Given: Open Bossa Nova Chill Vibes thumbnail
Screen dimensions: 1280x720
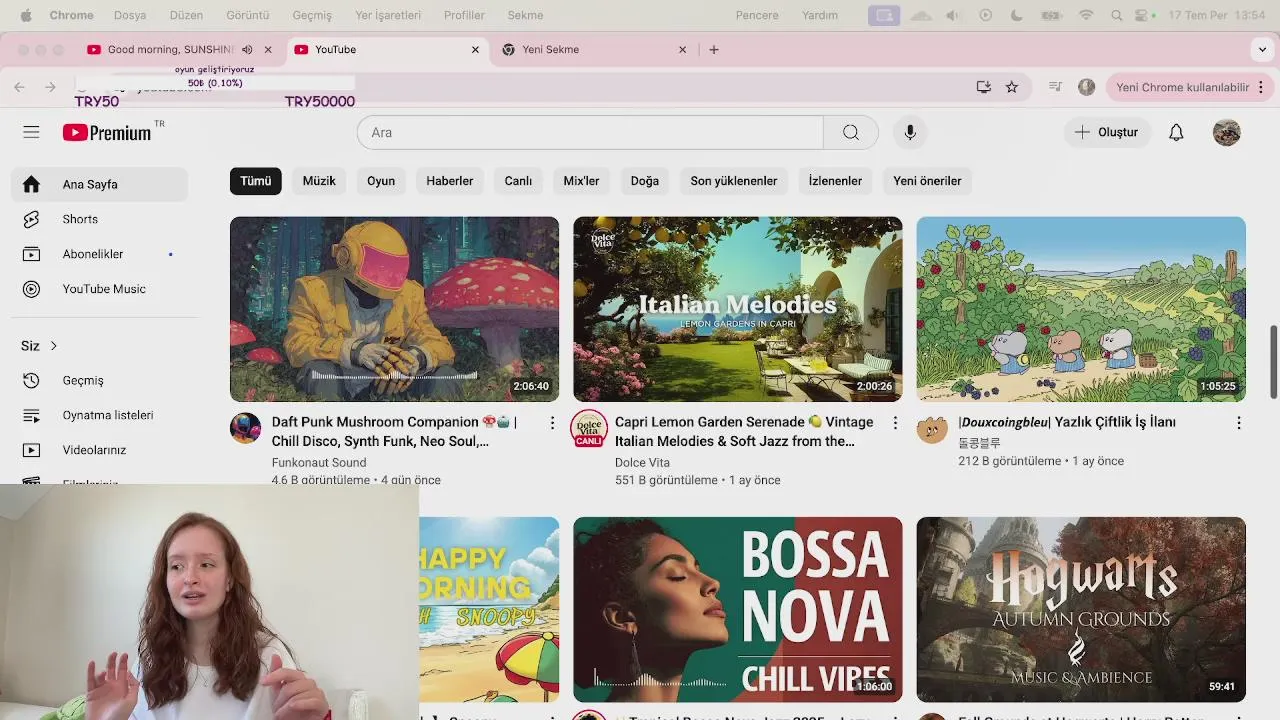Looking at the screenshot, I should tap(737, 609).
